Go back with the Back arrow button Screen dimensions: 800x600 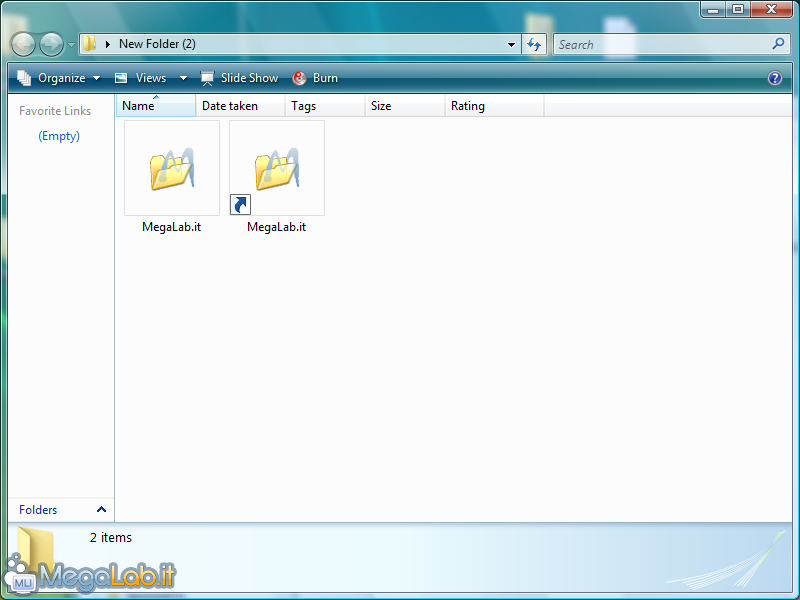pos(23,44)
